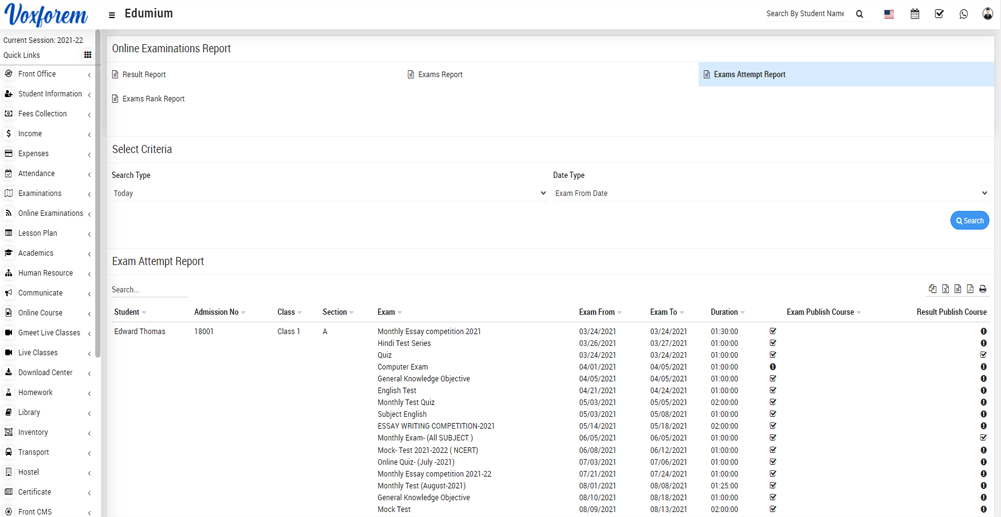Switch to the Result Report tab
This screenshot has height=517, width=1001.
[144, 75]
